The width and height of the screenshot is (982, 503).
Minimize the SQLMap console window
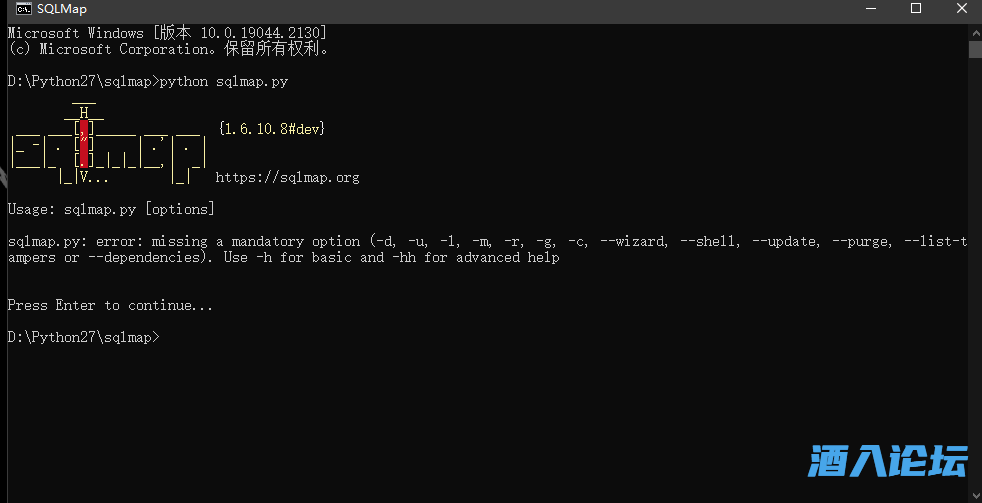click(868, 9)
